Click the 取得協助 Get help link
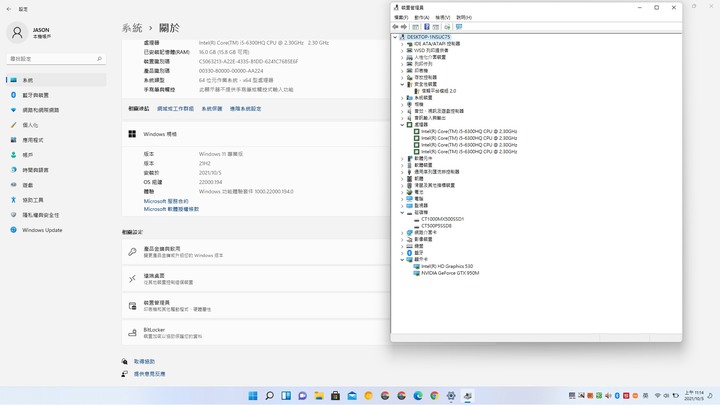The width and height of the screenshot is (720, 405). 144,361
